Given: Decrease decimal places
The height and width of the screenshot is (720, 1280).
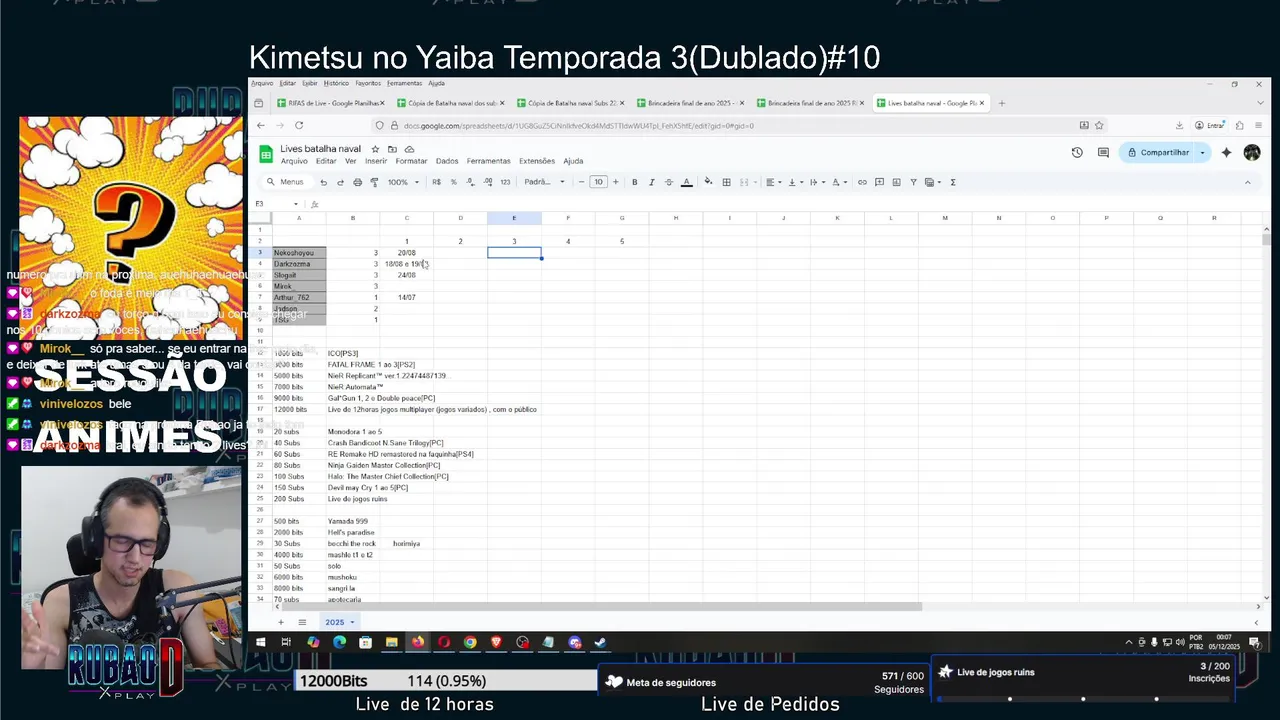Looking at the screenshot, I should click(x=470, y=182).
